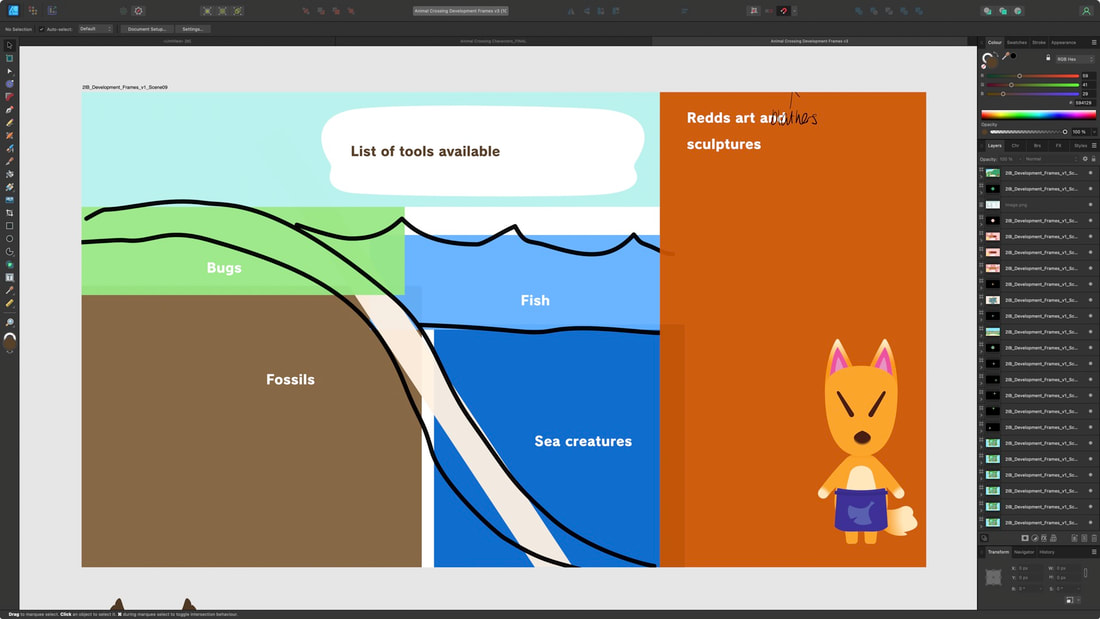
Task: Switch to the Animal Crossing Characters_FINAL document
Action: tap(493, 41)
